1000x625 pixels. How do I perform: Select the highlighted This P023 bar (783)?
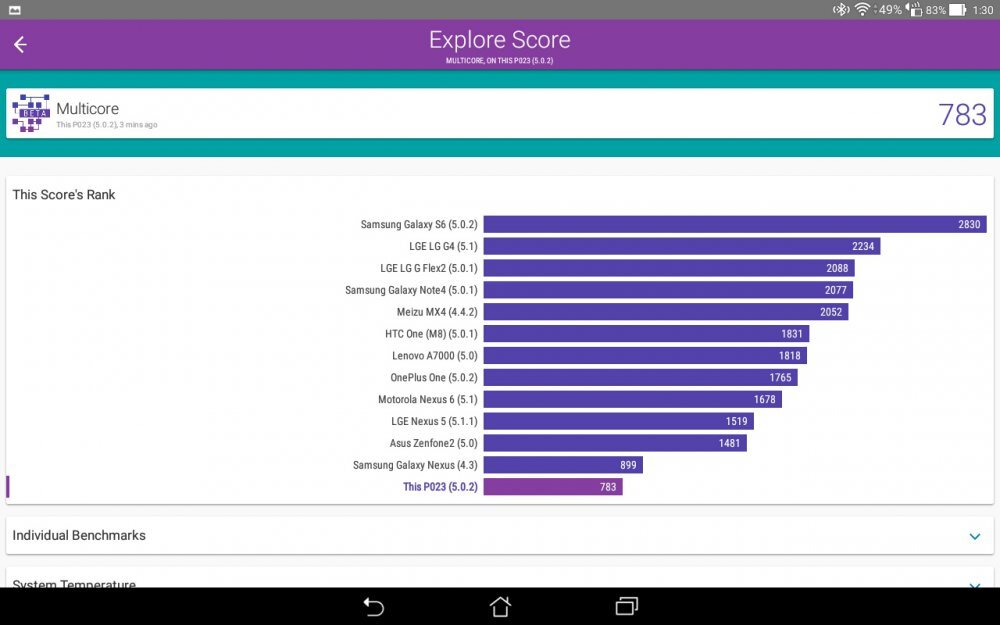[x=552, y=487]
